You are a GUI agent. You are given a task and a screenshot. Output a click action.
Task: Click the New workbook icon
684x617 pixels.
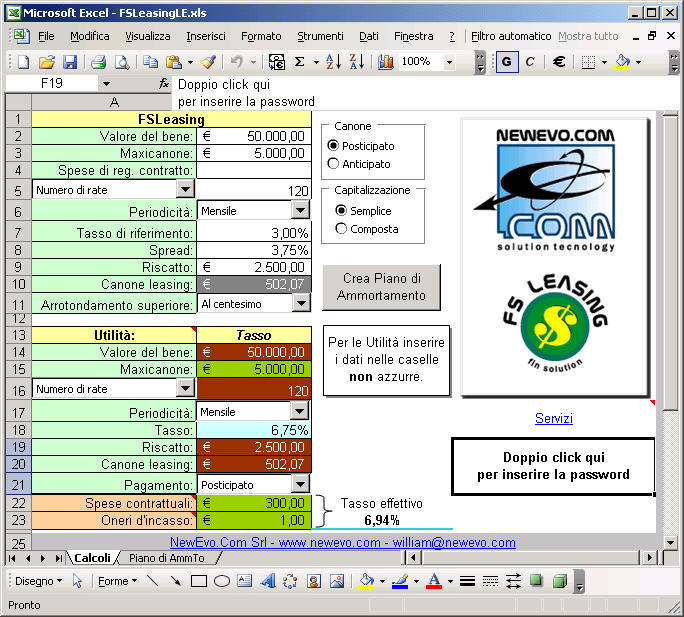click(24, 62)
